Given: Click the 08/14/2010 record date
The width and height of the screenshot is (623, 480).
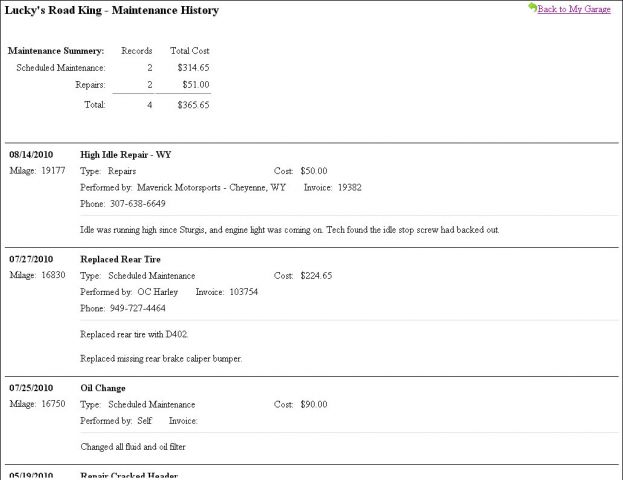Looking at the screenshot, I should coord(31,155).
